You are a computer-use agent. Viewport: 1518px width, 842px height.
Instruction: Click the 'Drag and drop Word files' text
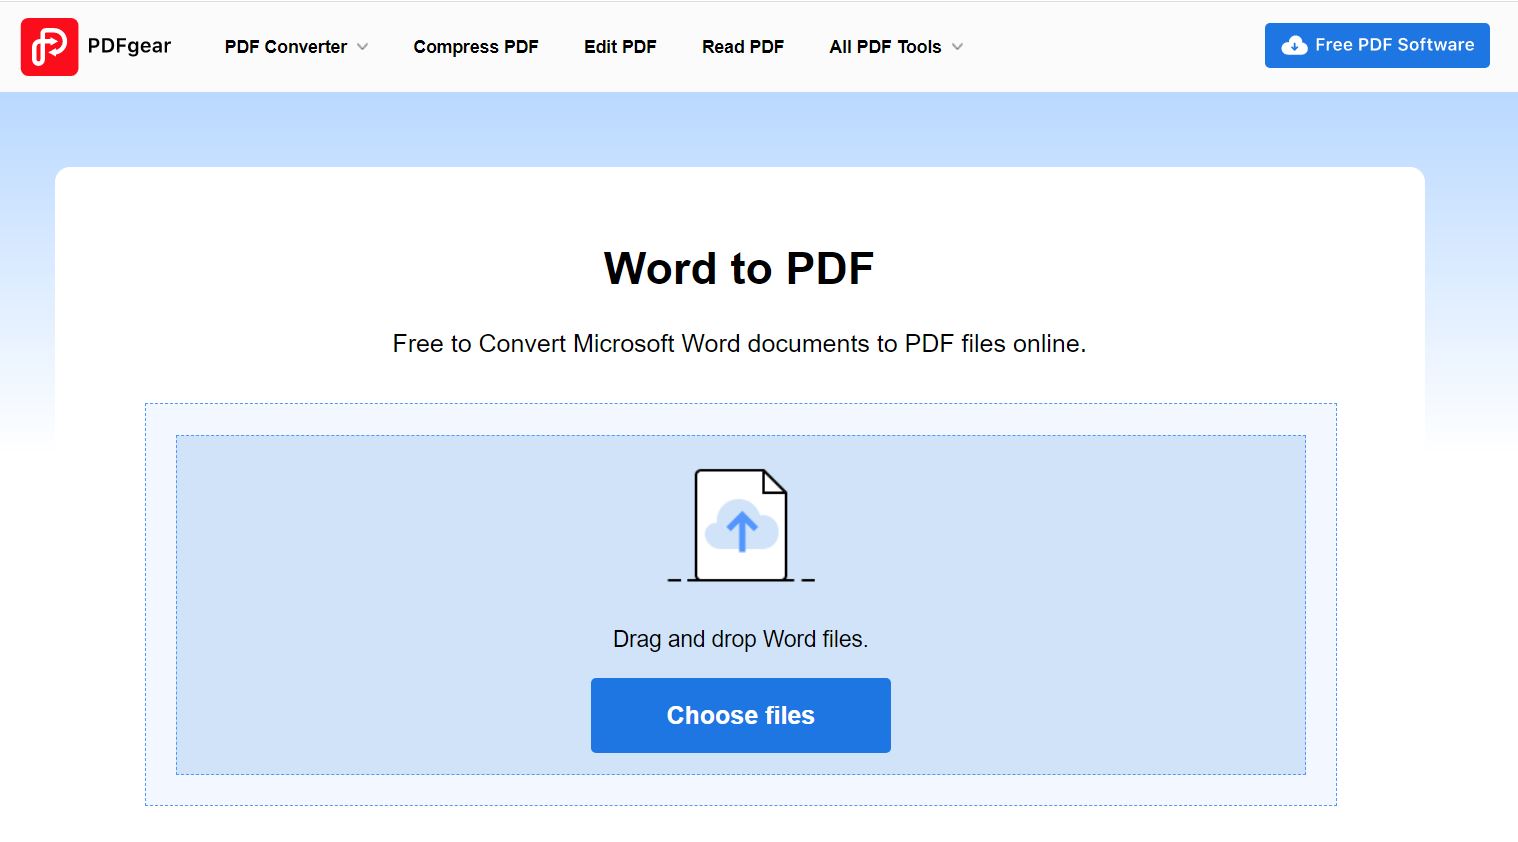tap(740, 639)
